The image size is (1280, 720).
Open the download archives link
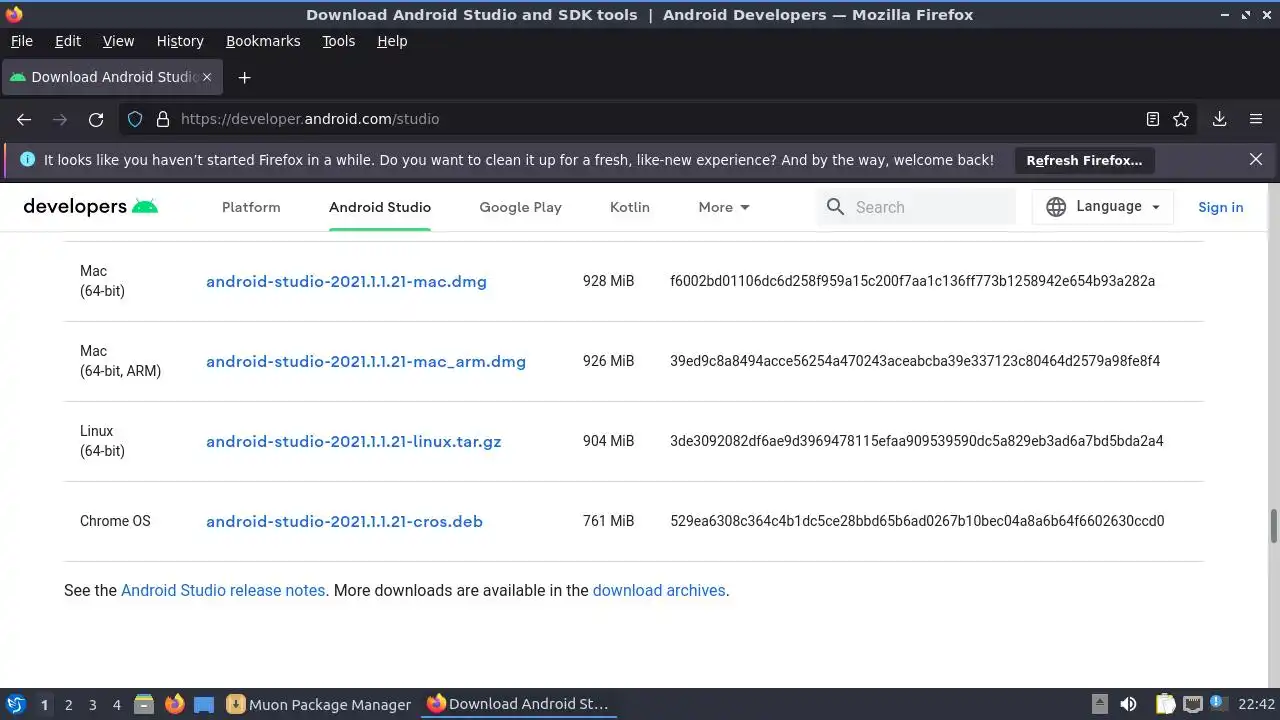coord(659,590)
